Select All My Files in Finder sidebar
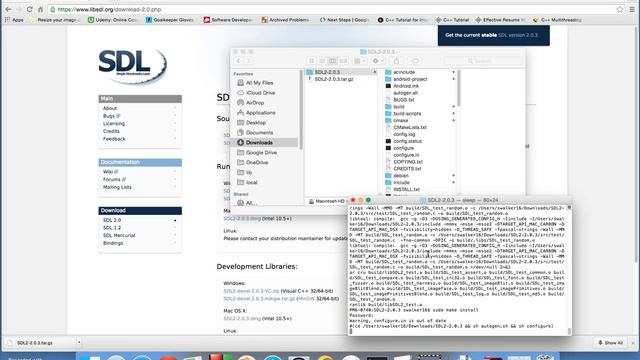The width and height of the screenshot is (640, 360). (260, 83)
